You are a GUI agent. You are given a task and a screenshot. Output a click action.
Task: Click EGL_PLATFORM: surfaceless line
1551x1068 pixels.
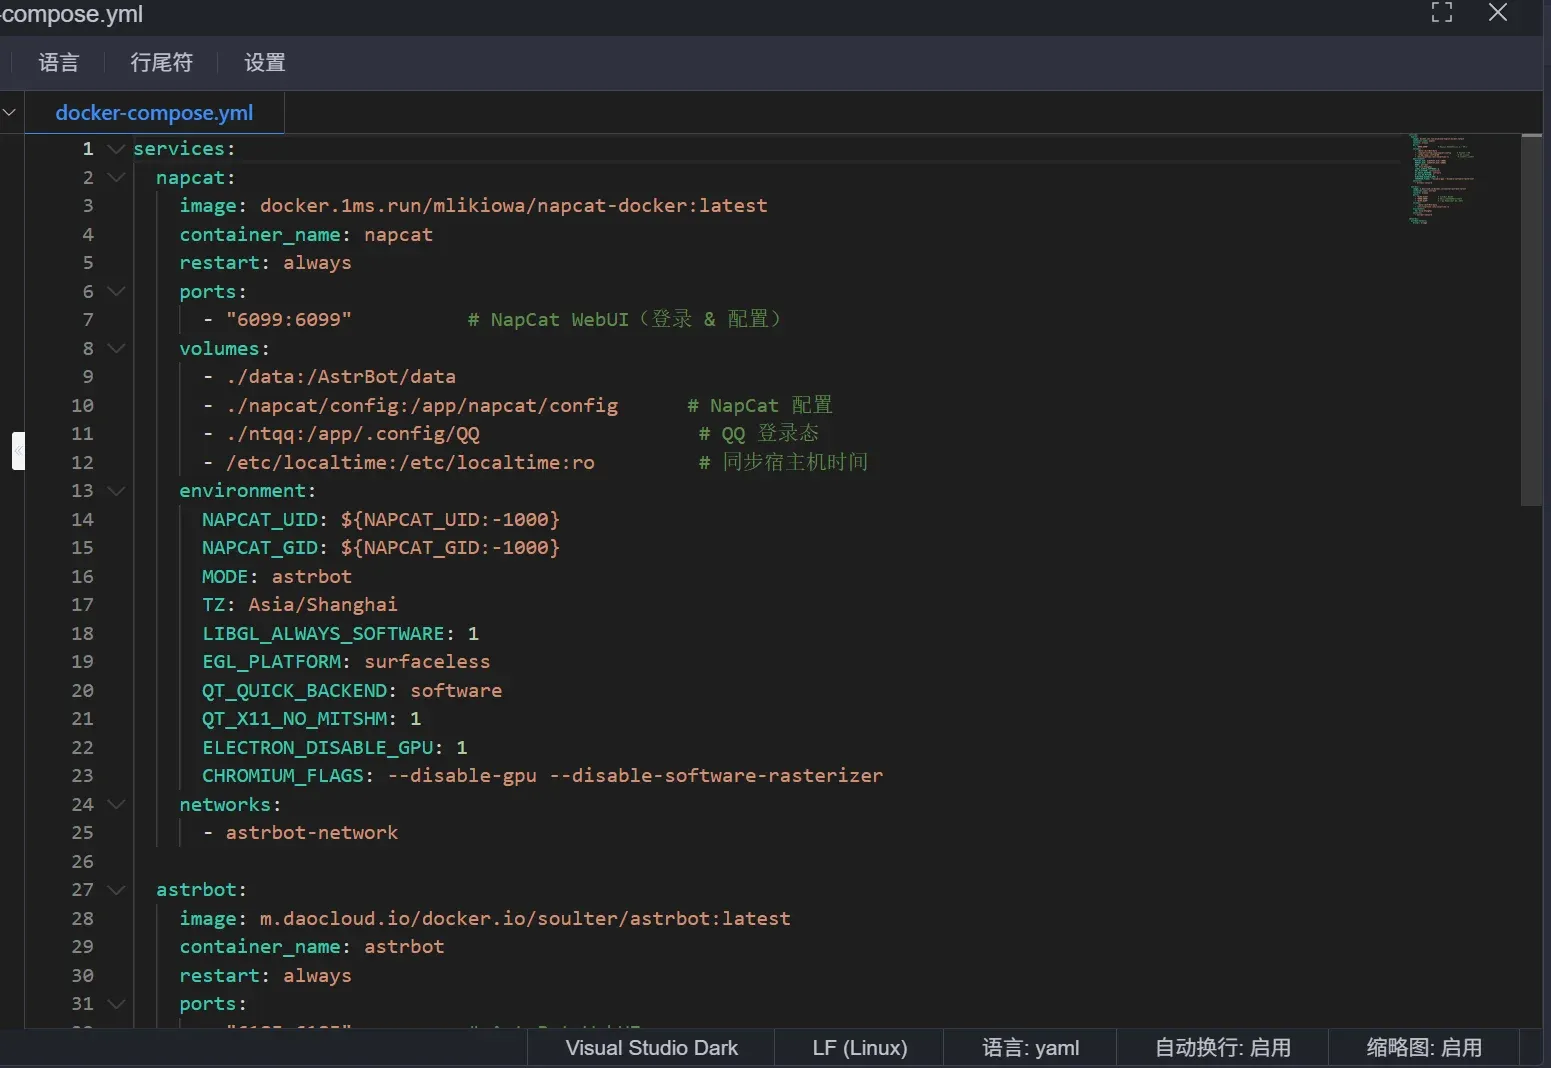tap(346, 662)
